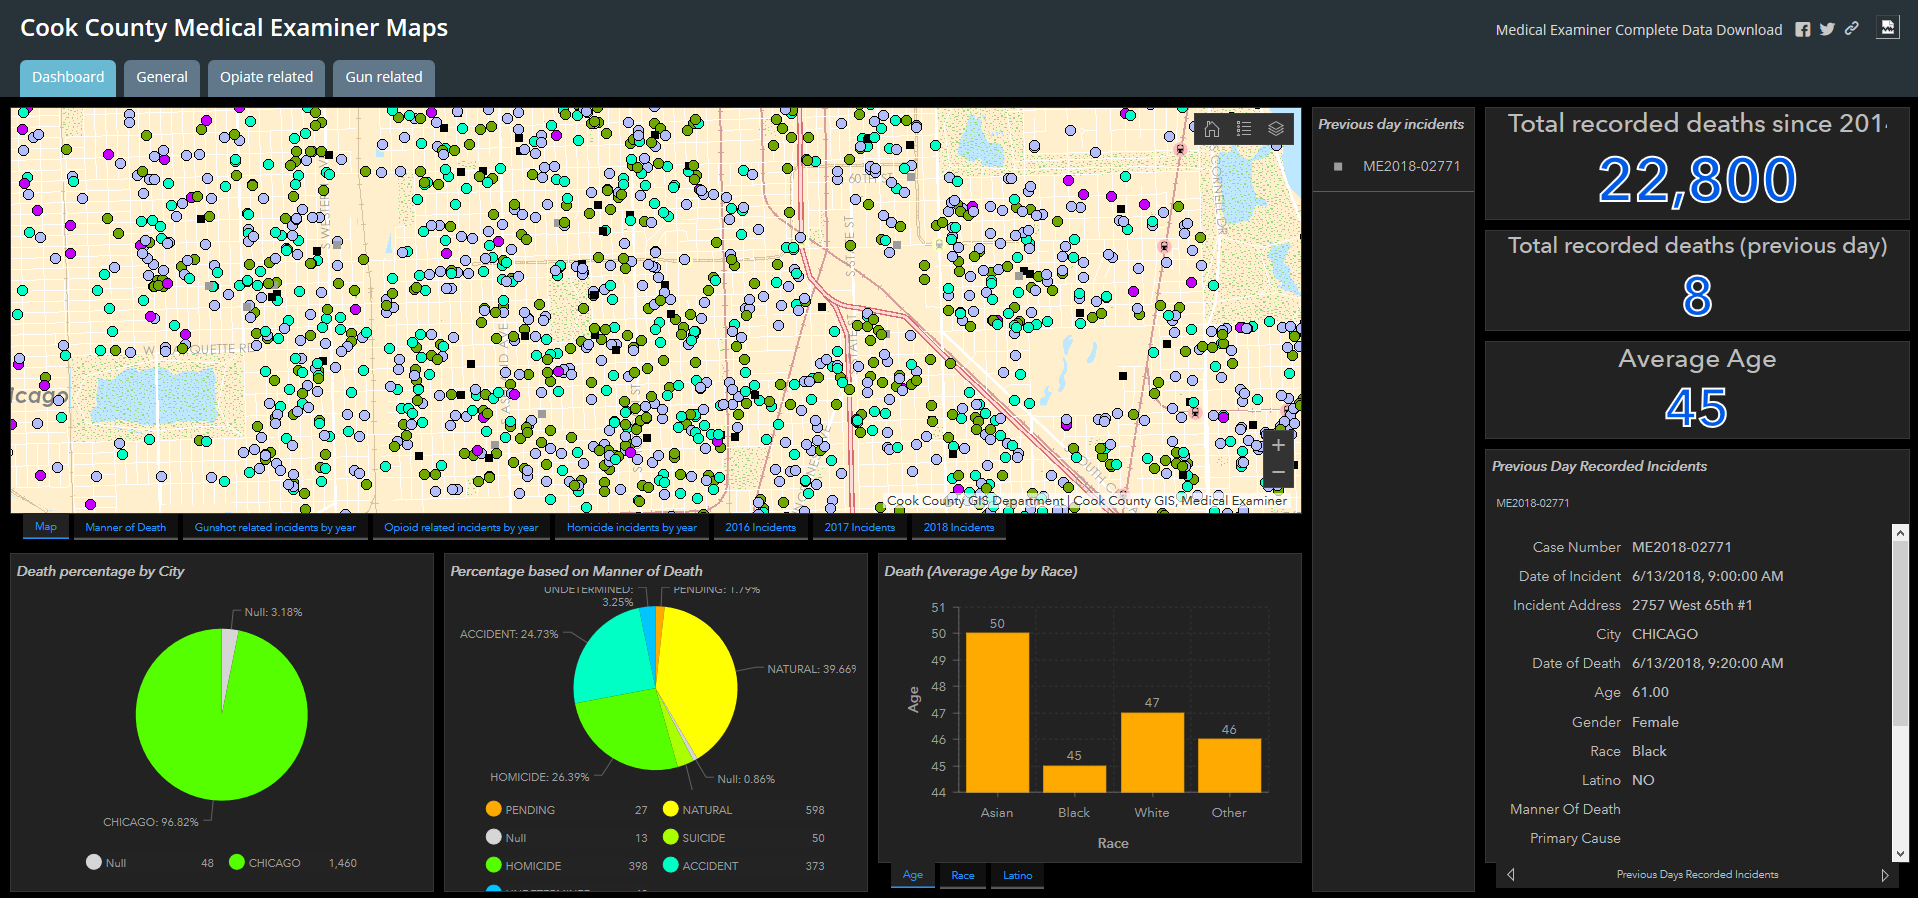Switch to the Opiate related tab
The width and height of the screenshot is (1918, 898).
coord(266,77)
